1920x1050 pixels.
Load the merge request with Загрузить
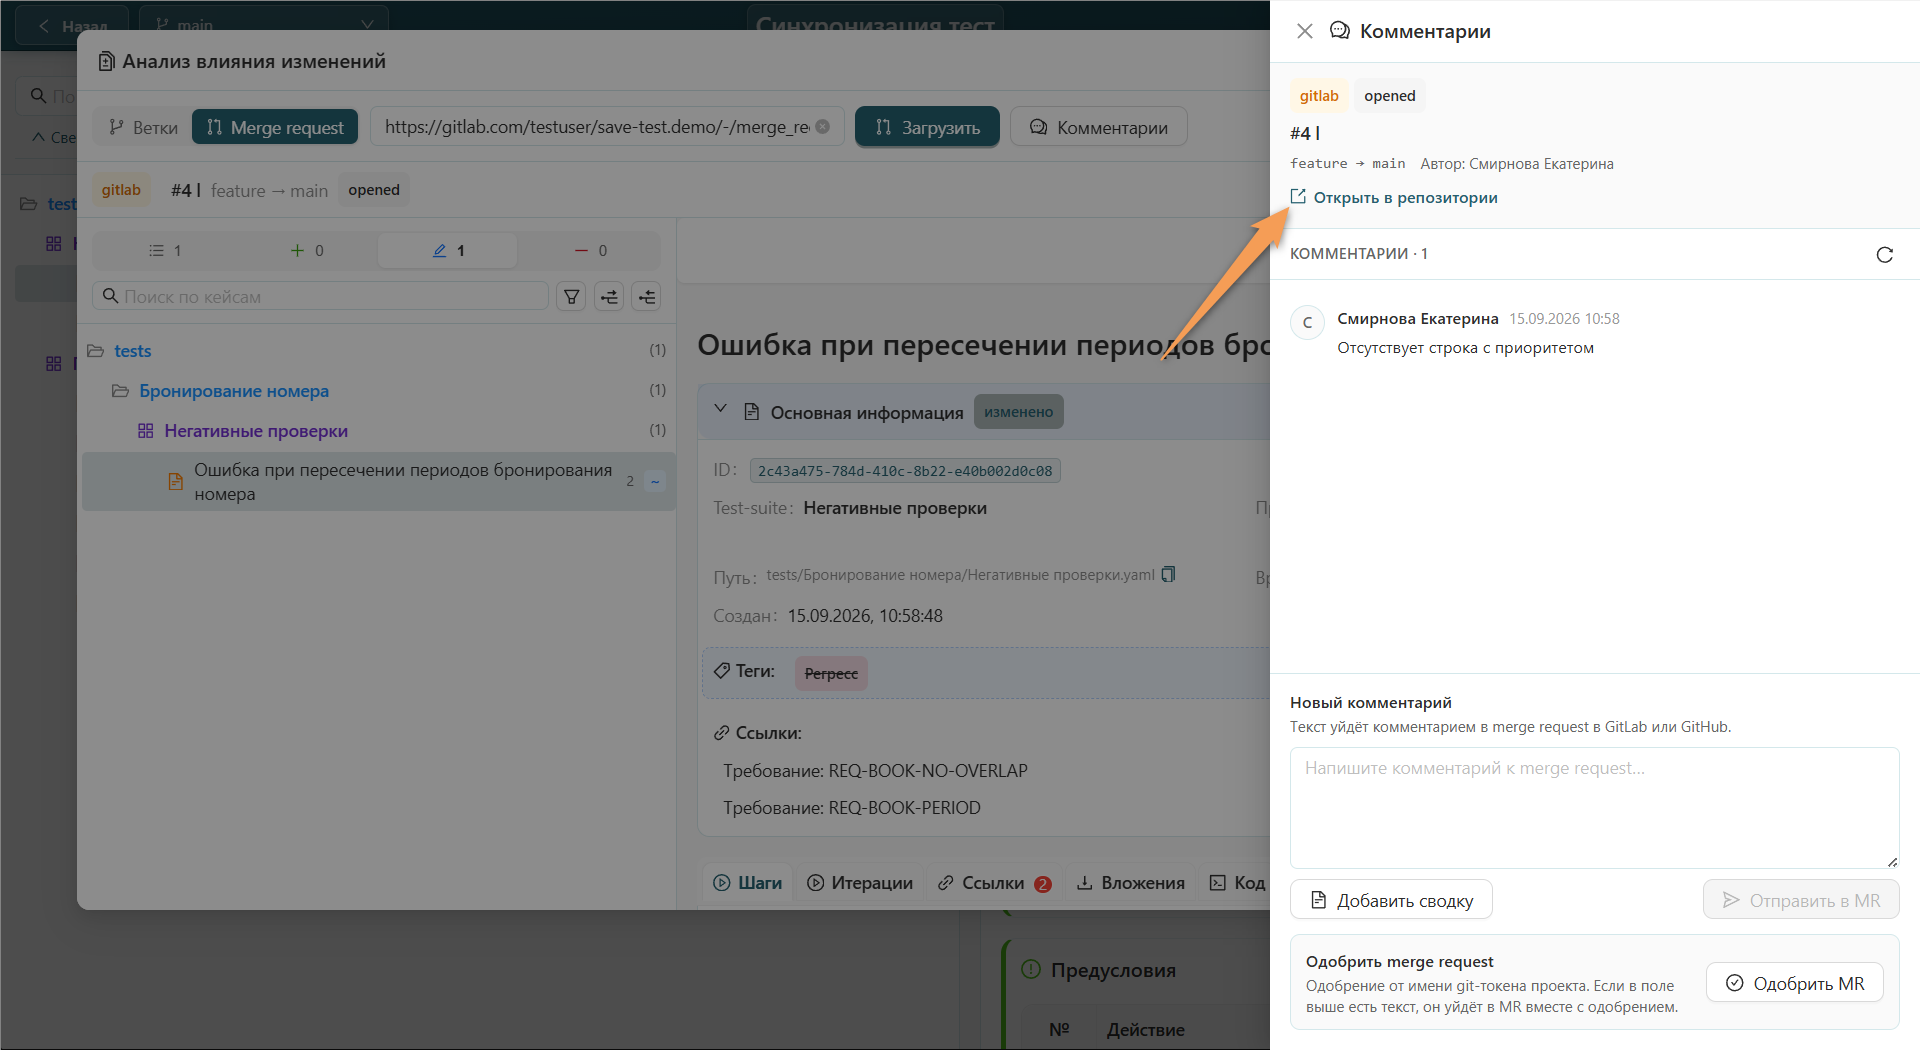click(927, 127)
